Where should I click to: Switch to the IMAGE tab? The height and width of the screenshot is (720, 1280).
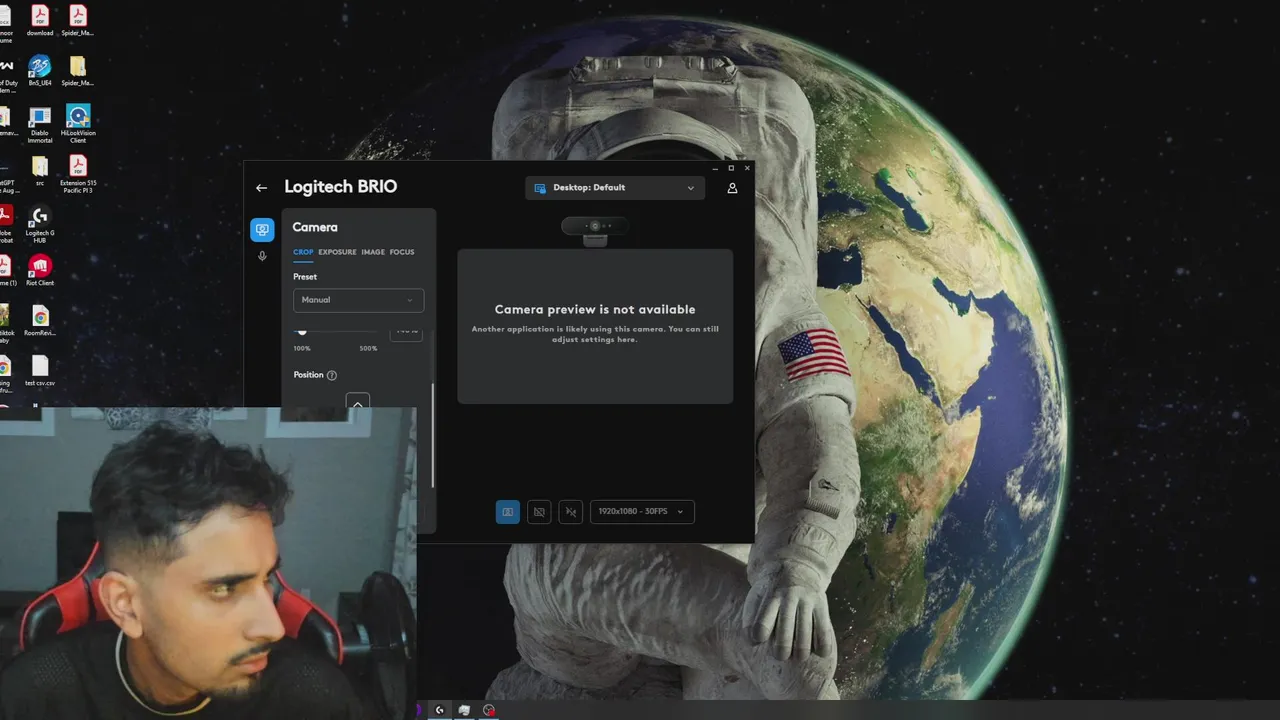[373, 252]
